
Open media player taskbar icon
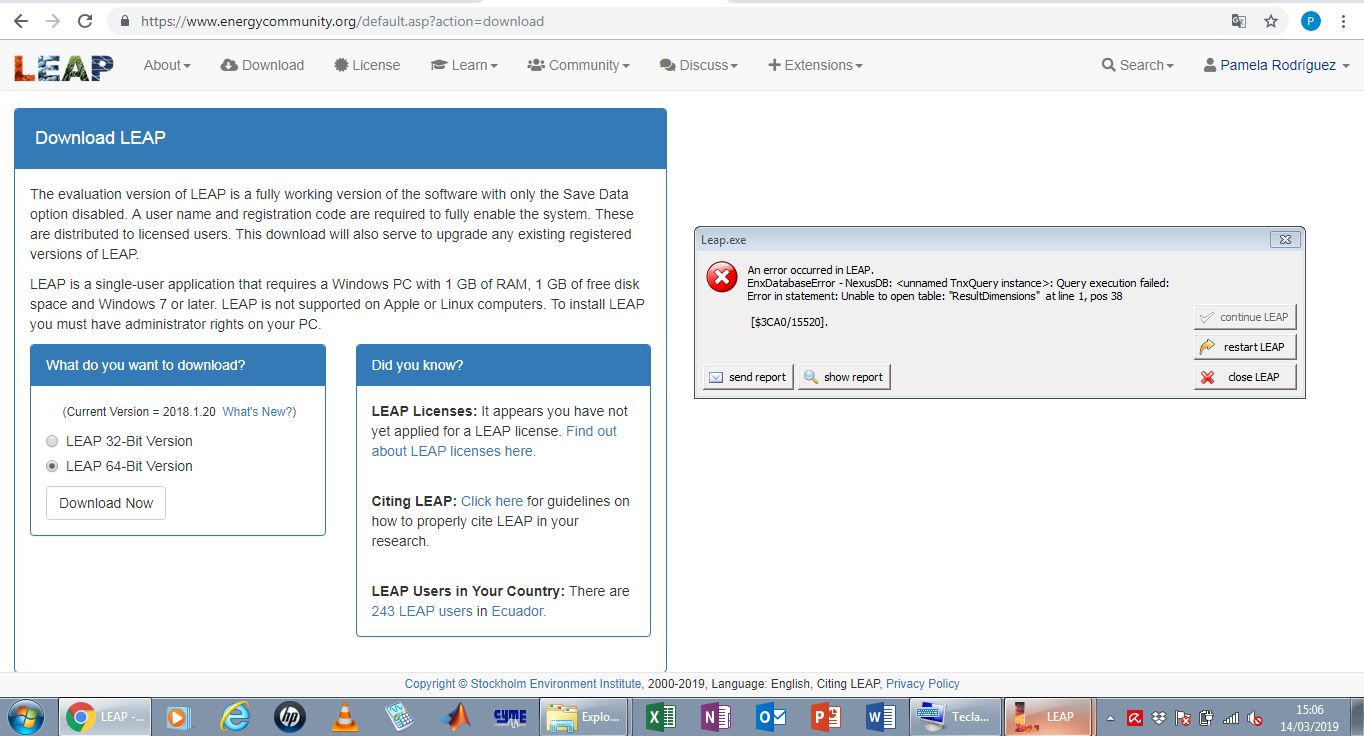click(178, 716)
